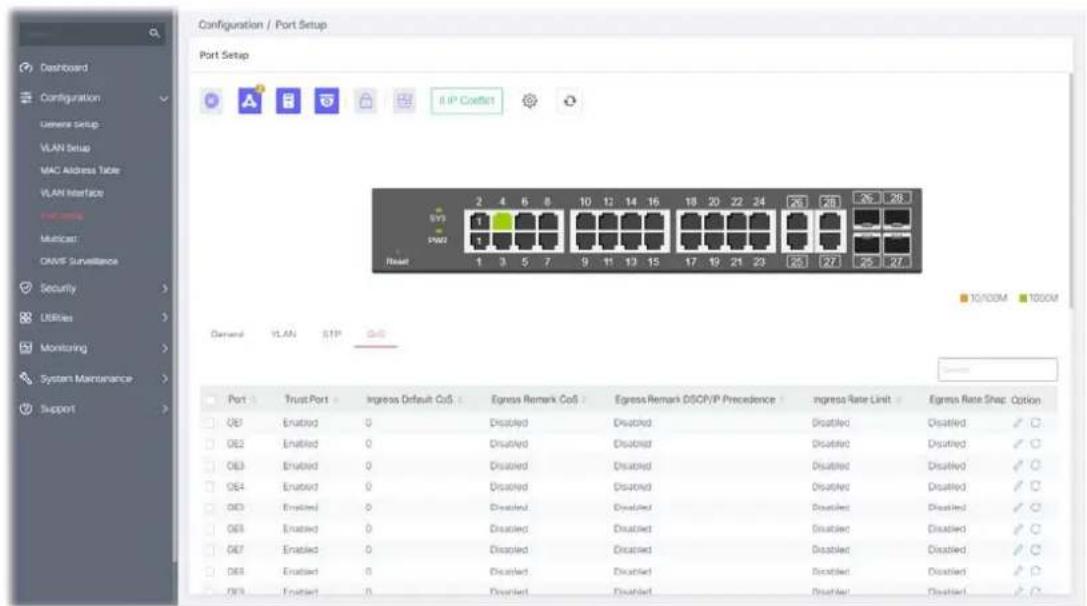Switch to the QoS tab
The image size is (1087, 606).
[376, 334]
